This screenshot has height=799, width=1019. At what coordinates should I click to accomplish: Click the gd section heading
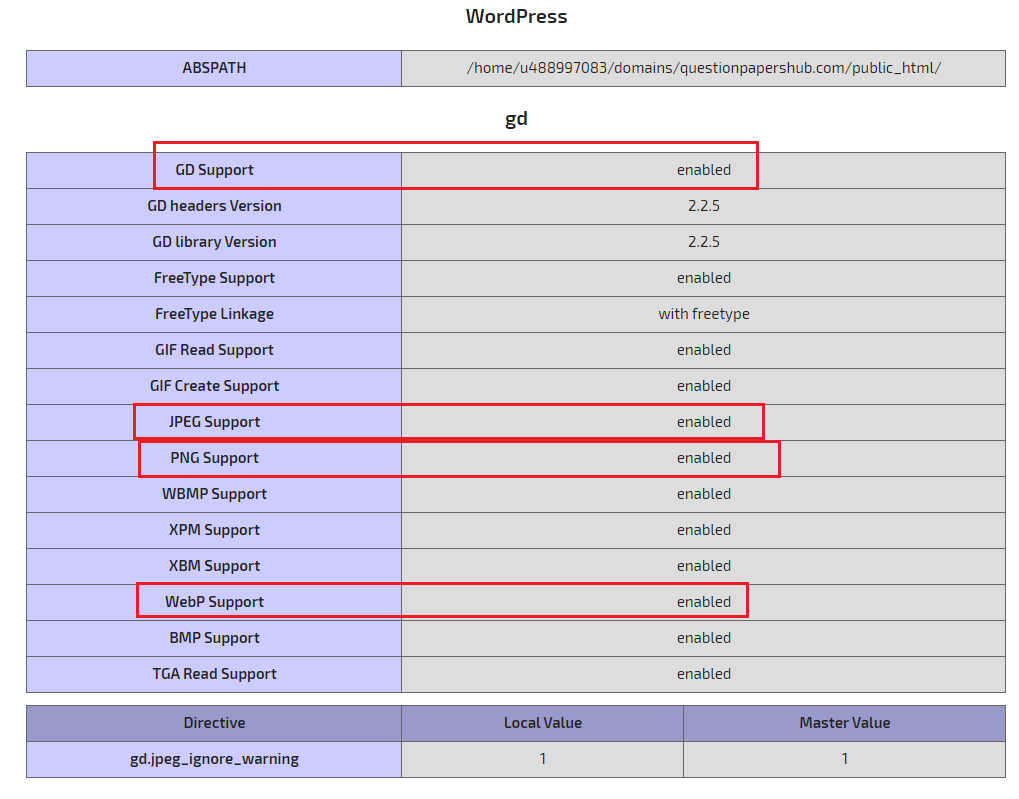516,119
